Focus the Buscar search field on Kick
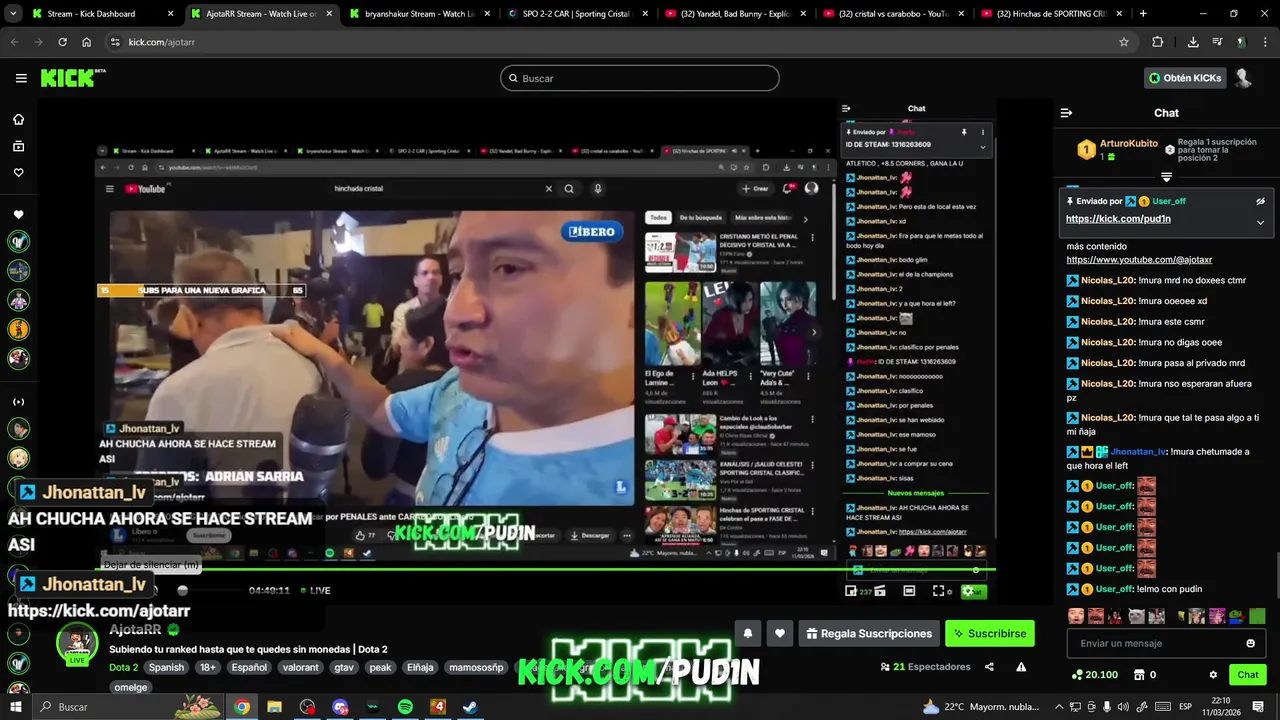1280x720 pixels. click(x=640, y=78)
